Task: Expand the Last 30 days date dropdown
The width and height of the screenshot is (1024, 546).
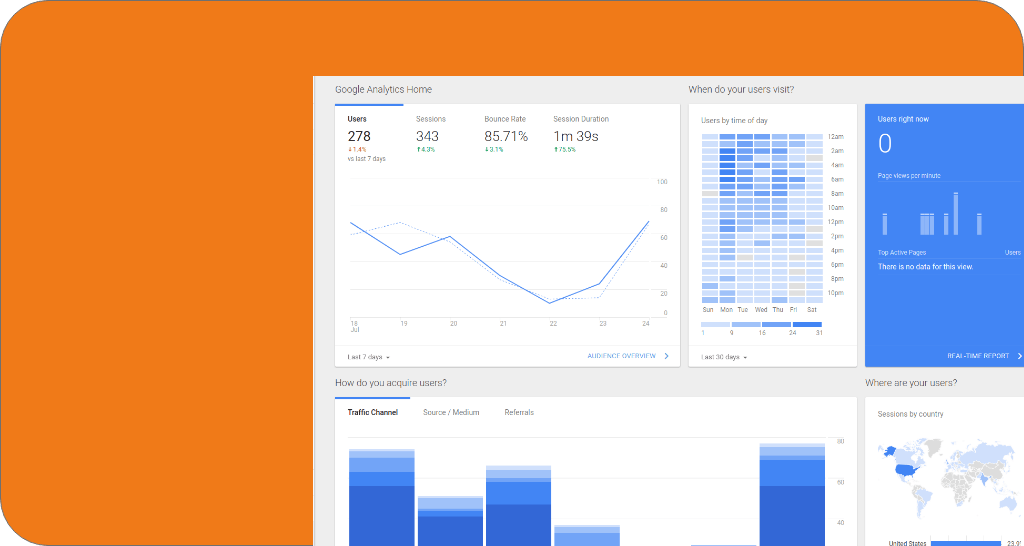Action: pos(723,357)
